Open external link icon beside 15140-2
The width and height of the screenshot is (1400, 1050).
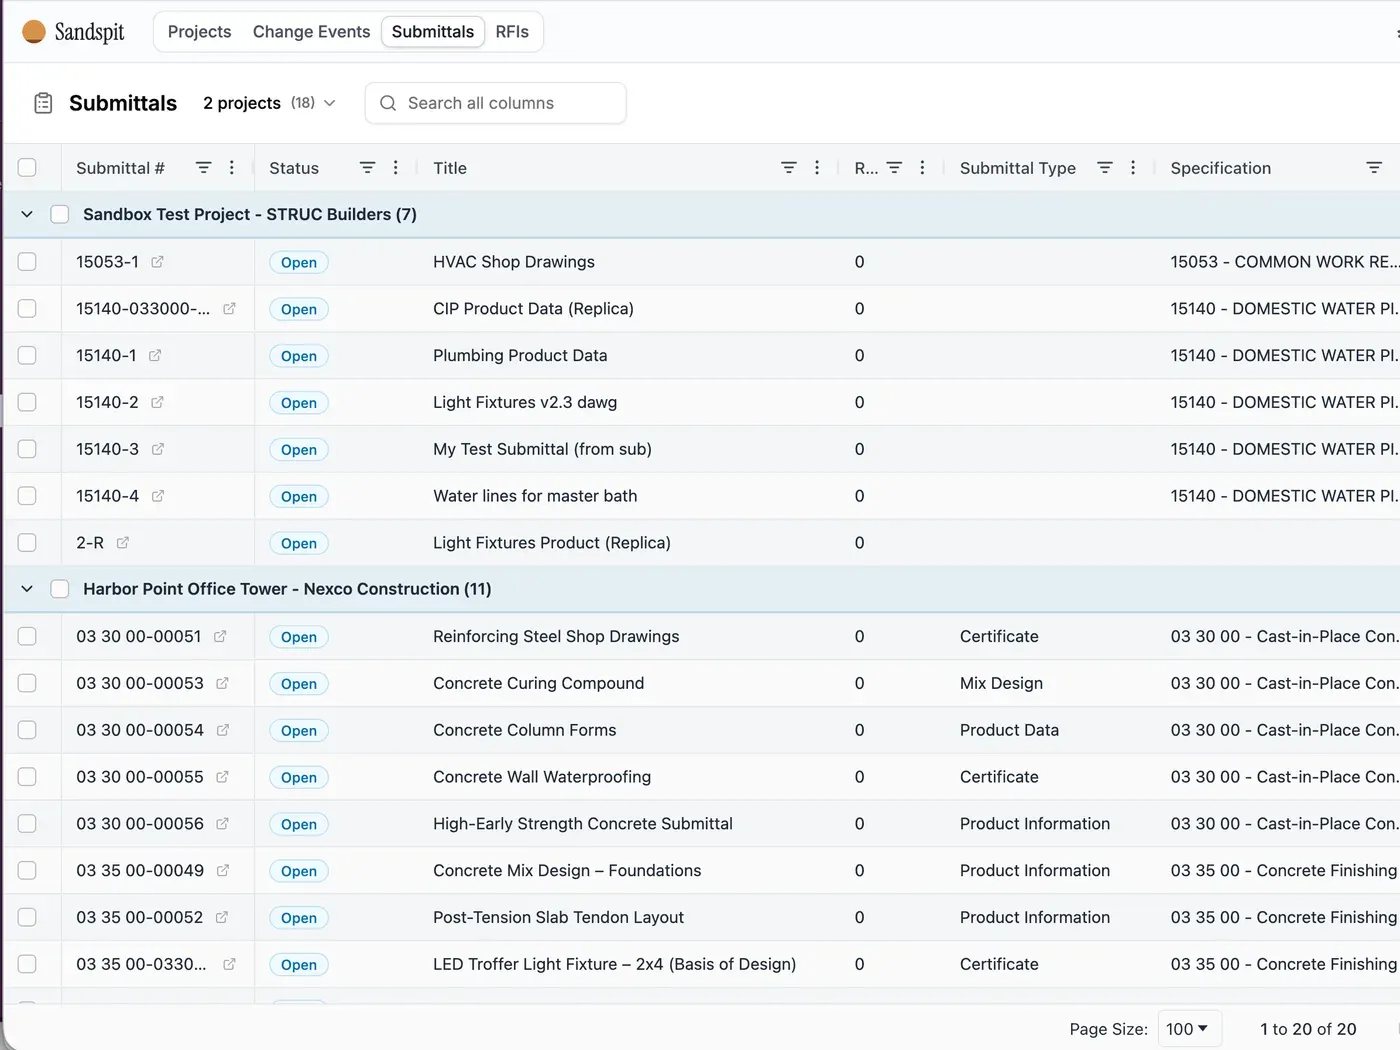pos(157,402)
